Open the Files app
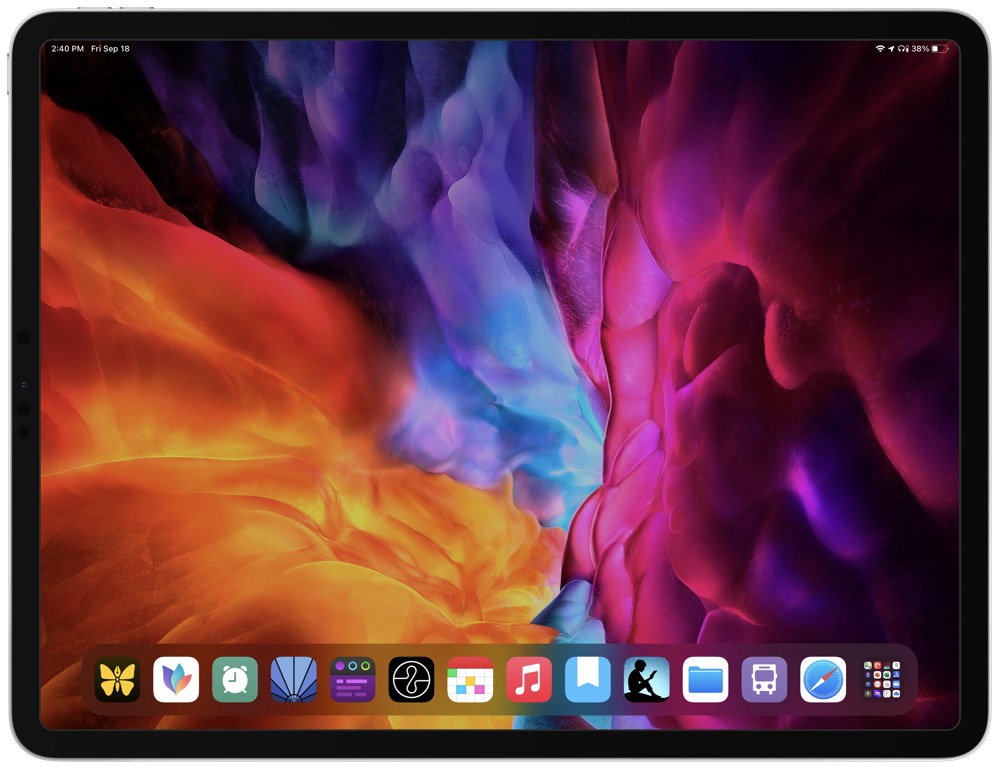 pyautogui.click(x=705, y=679)
